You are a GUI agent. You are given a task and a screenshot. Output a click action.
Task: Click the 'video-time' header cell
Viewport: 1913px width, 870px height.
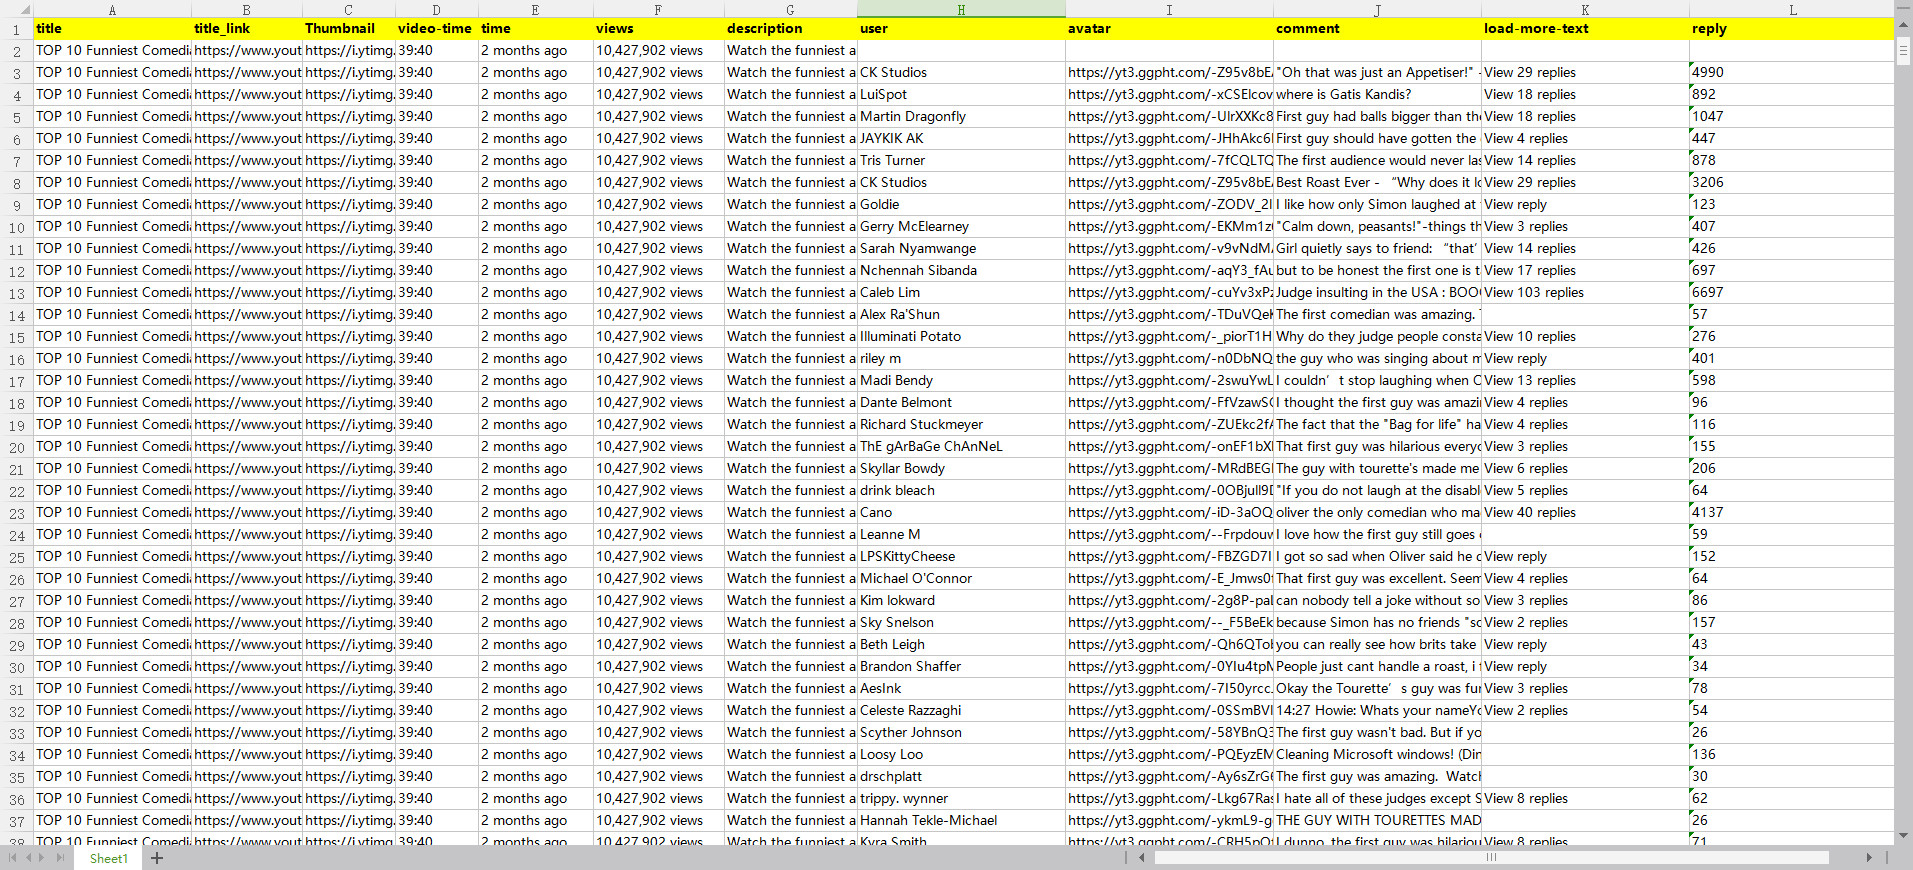pyautogui.click(x=437, y=29)
